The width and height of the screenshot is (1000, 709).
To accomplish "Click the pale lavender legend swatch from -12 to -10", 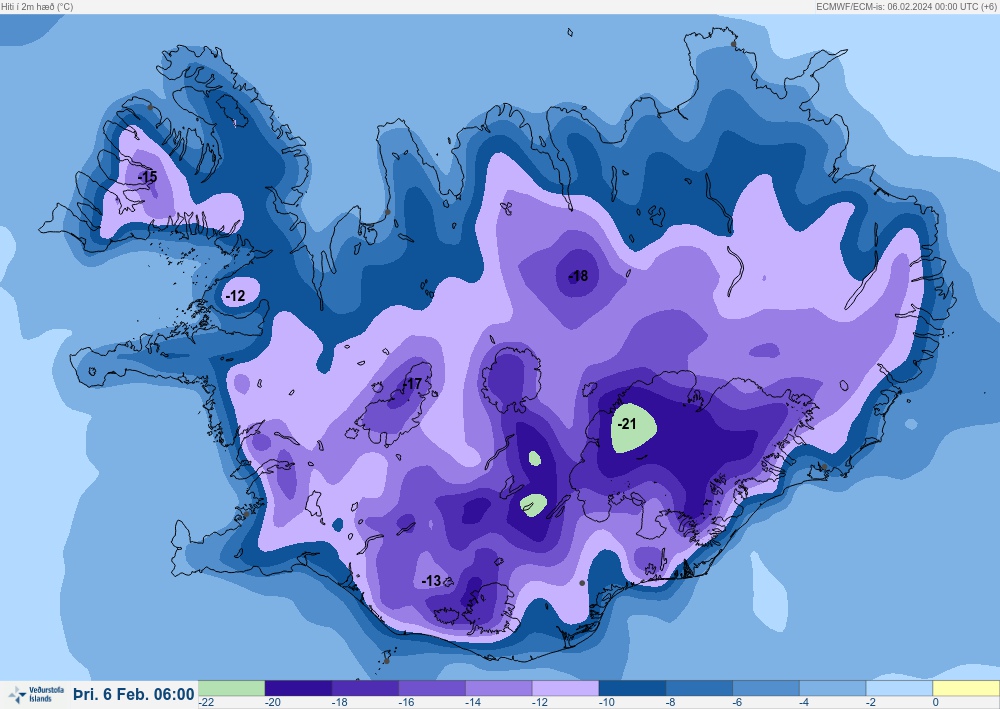I will tap(565, 688).
